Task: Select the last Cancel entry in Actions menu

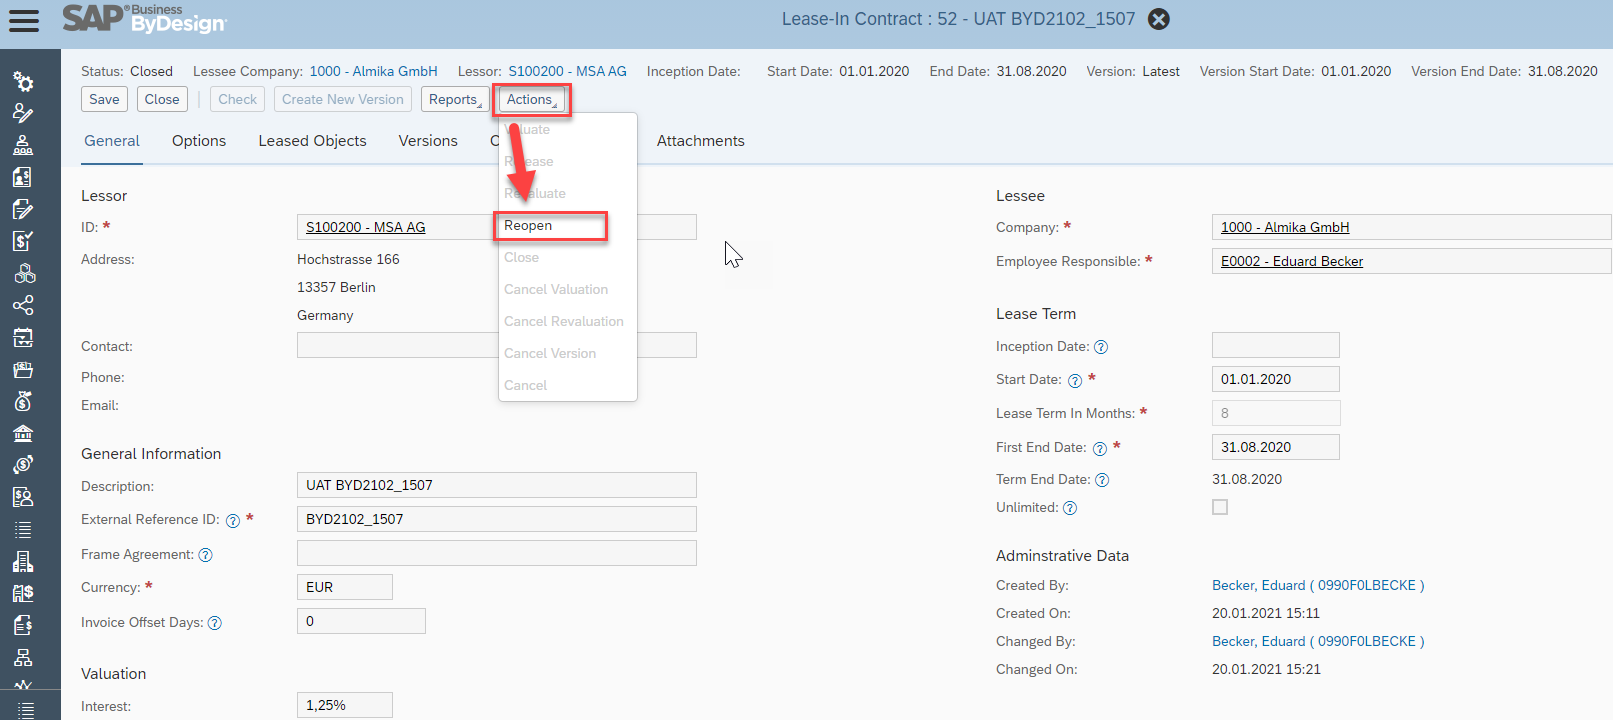Action: tap(525, 386)
